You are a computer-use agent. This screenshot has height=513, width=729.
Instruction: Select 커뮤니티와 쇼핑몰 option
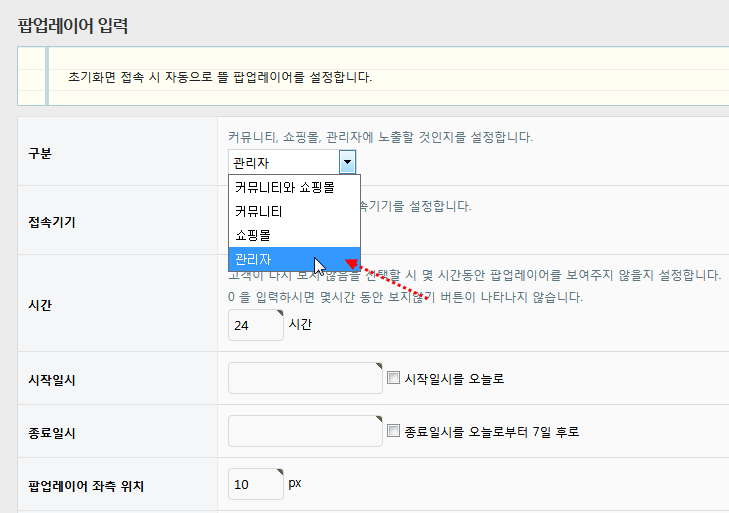coord(294,187)
